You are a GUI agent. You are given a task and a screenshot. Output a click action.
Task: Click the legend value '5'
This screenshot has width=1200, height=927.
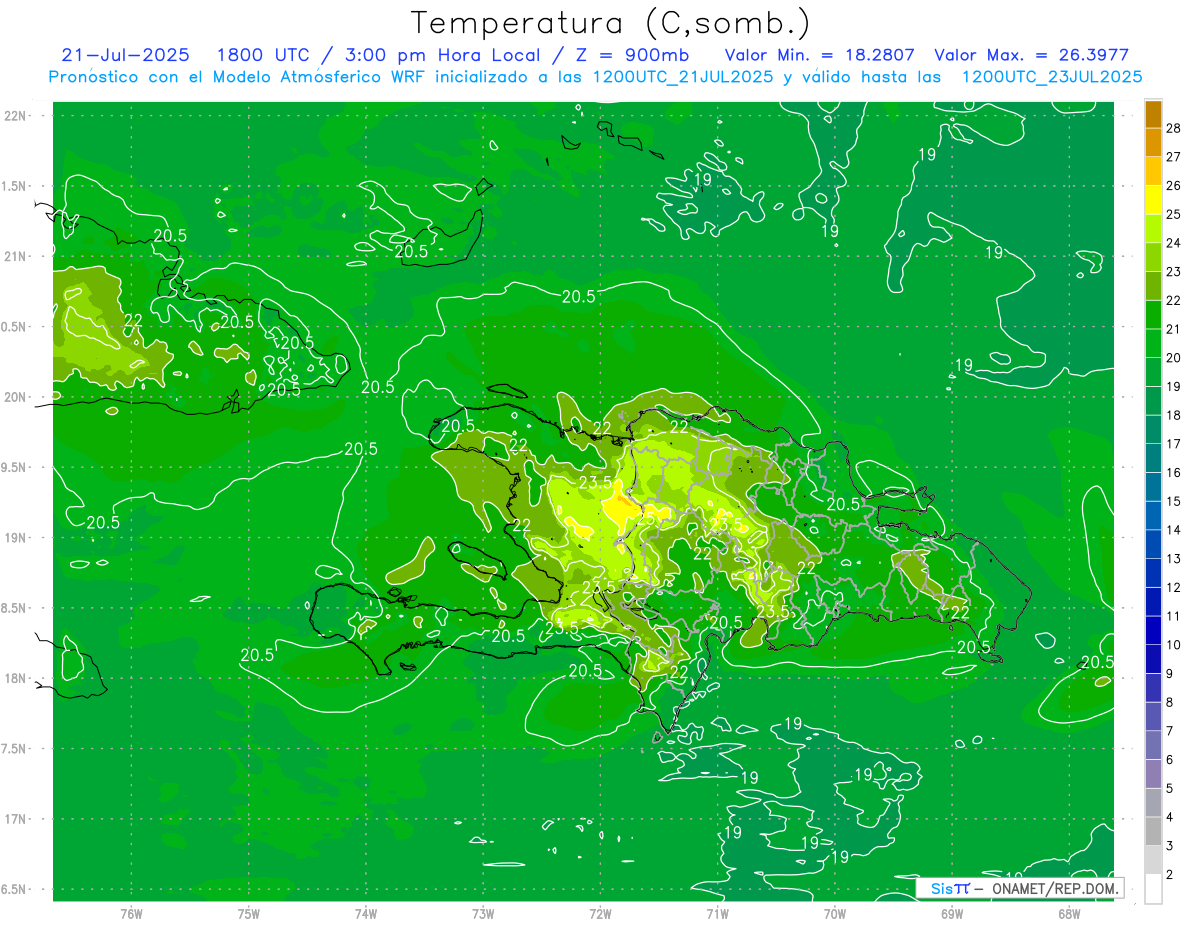1171,788
